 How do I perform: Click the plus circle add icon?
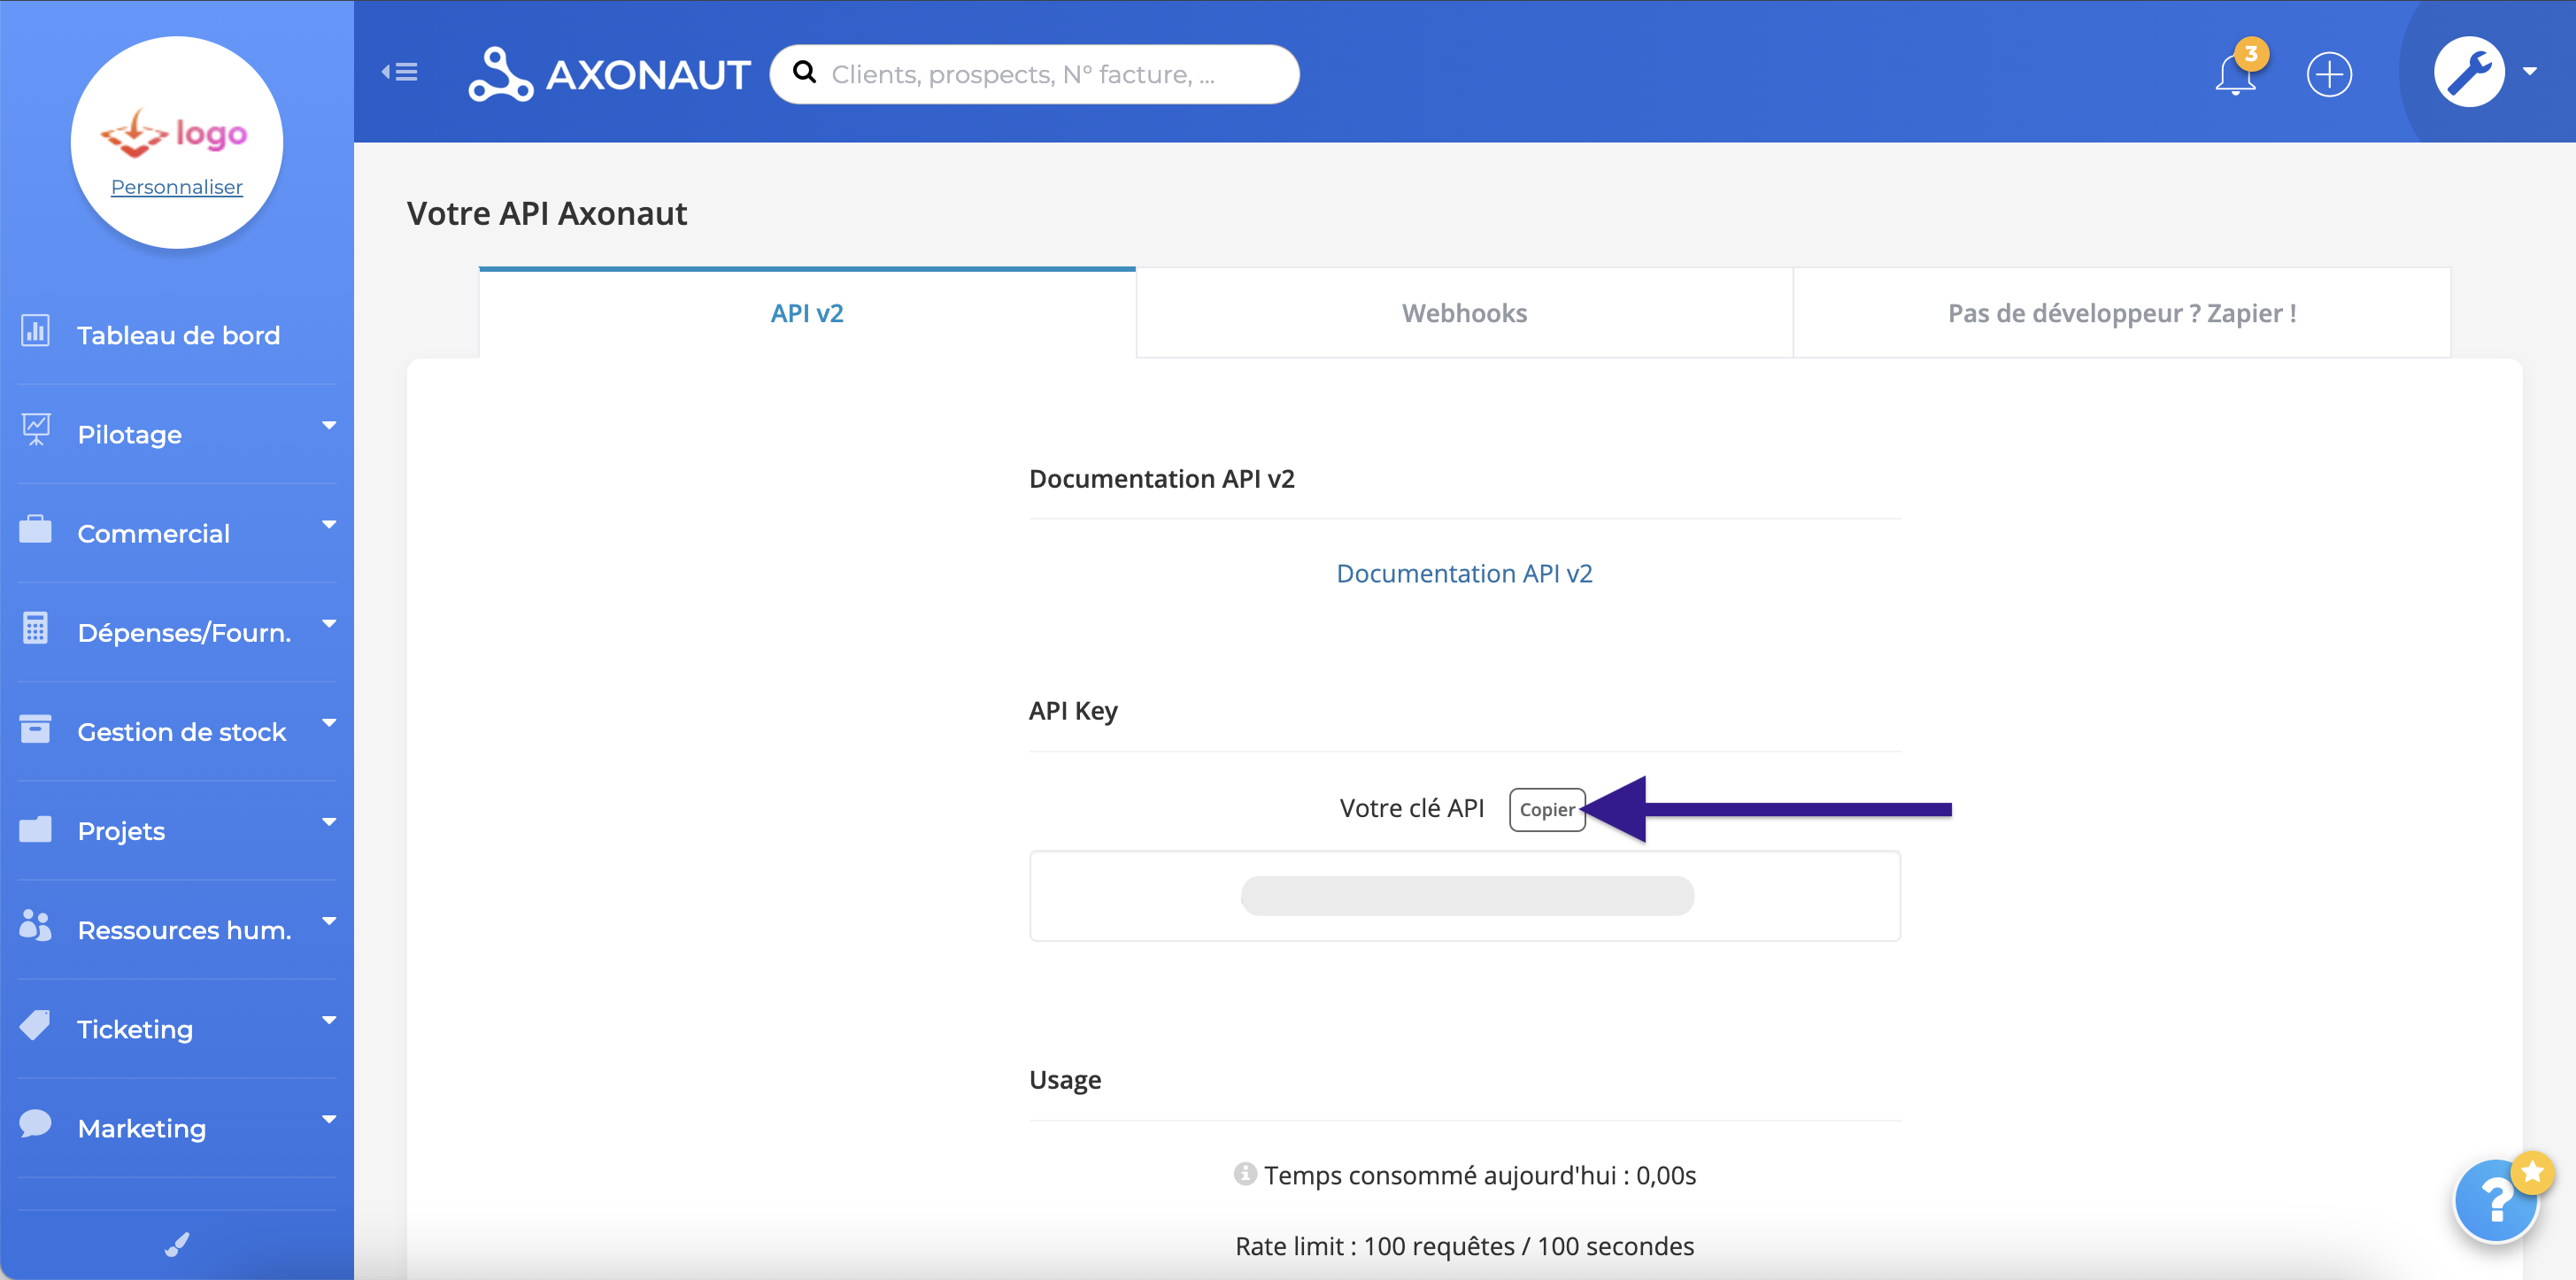coord(2328,75)
